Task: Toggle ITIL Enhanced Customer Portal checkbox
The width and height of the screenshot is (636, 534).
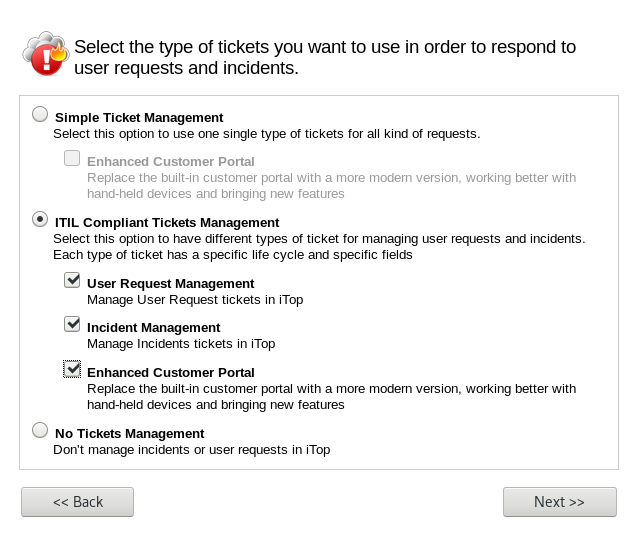Action: pos(72,369)
